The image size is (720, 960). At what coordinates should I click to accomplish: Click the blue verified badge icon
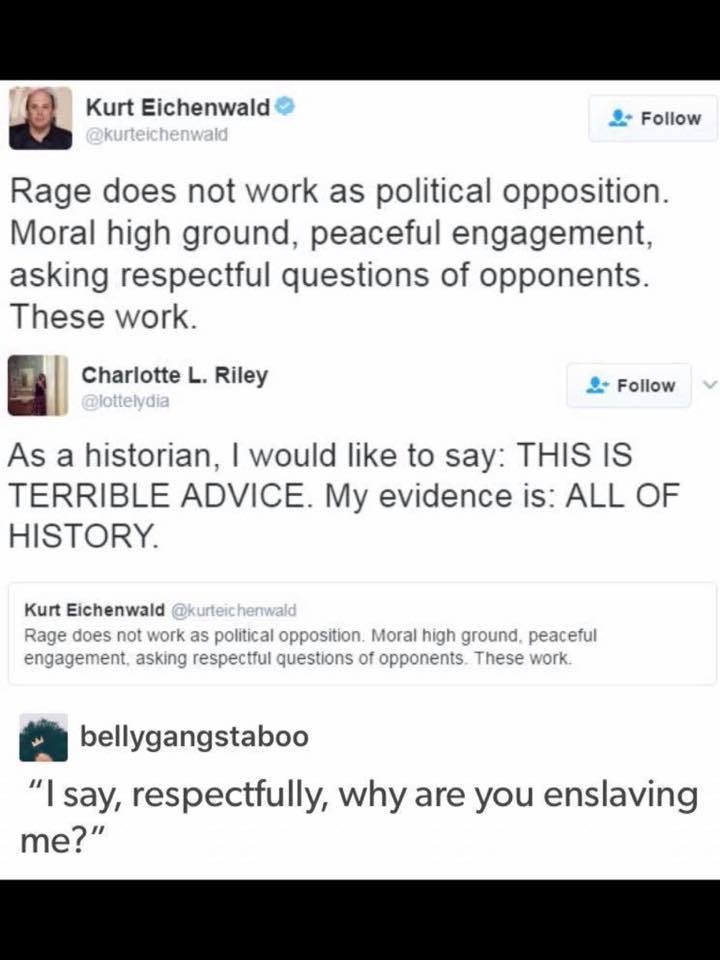[284, 106]
